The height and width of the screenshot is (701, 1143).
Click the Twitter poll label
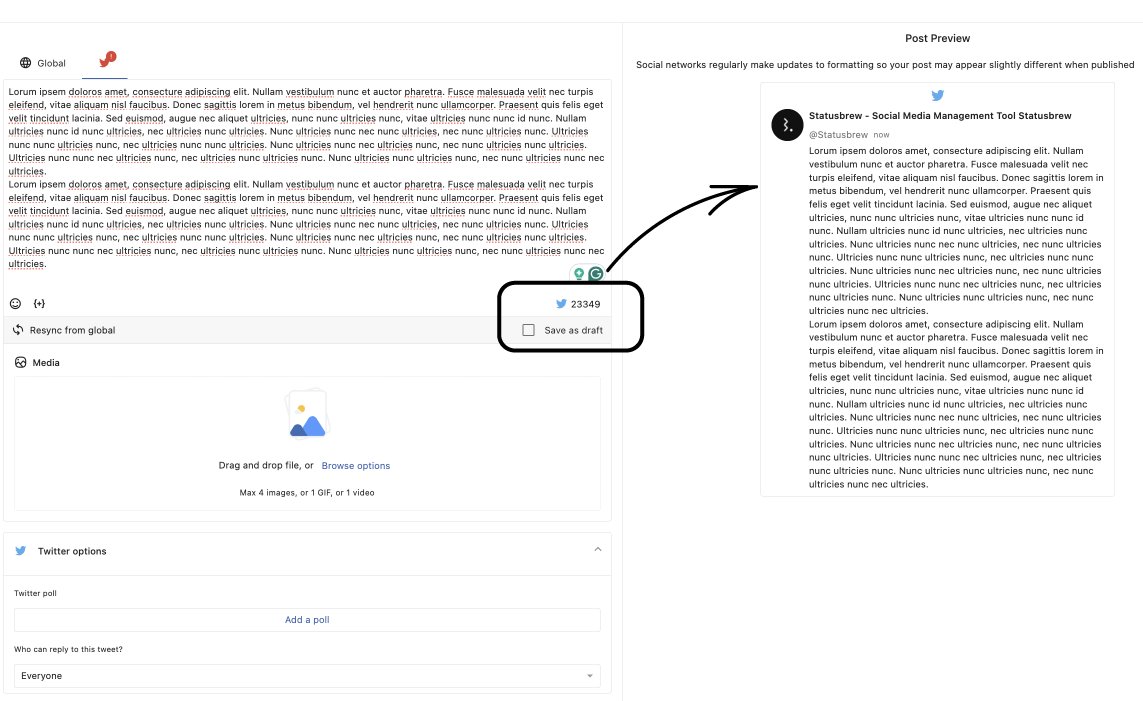coord(35,593)
